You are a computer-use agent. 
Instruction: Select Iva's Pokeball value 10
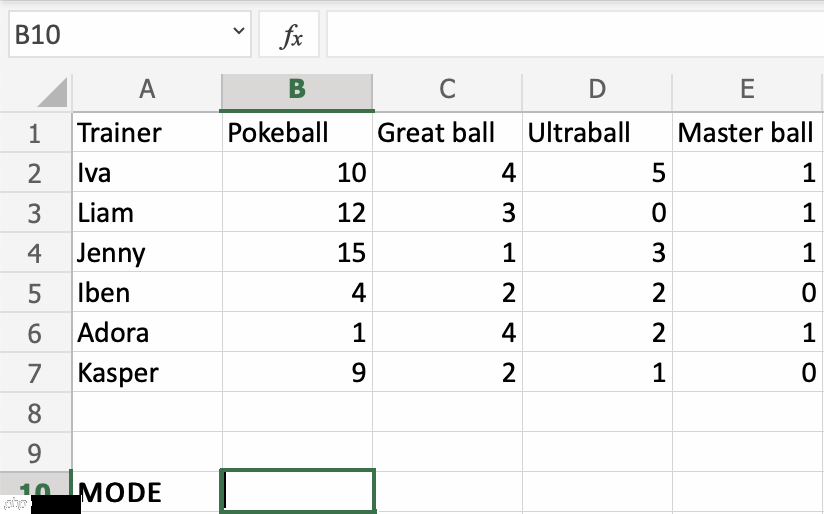(297, 172)
